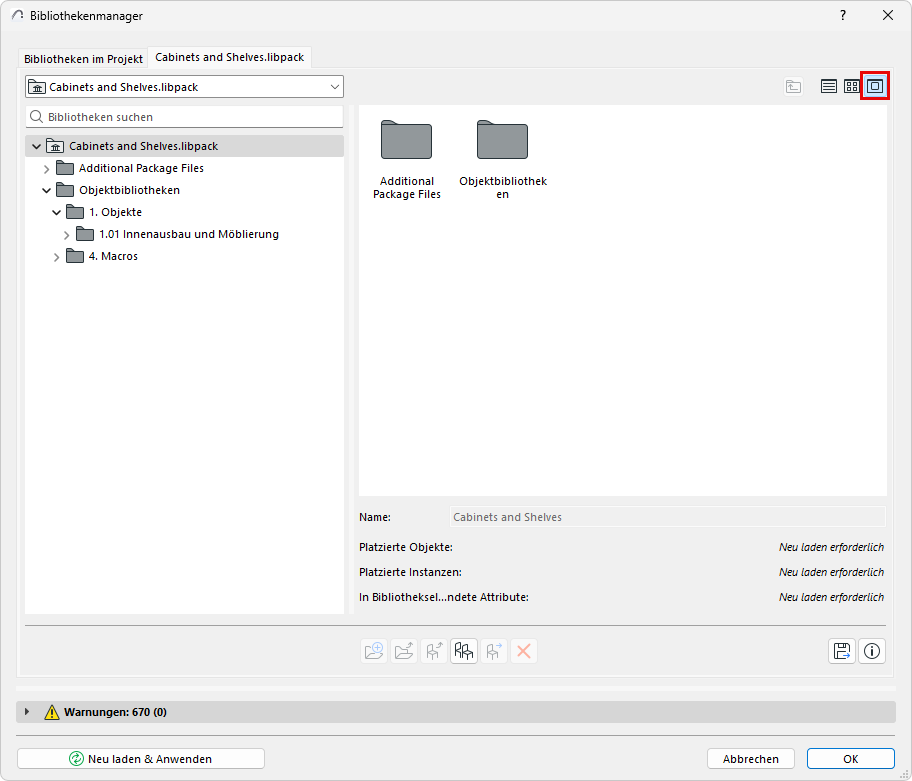Switch to list view mode

click(828, 87)
